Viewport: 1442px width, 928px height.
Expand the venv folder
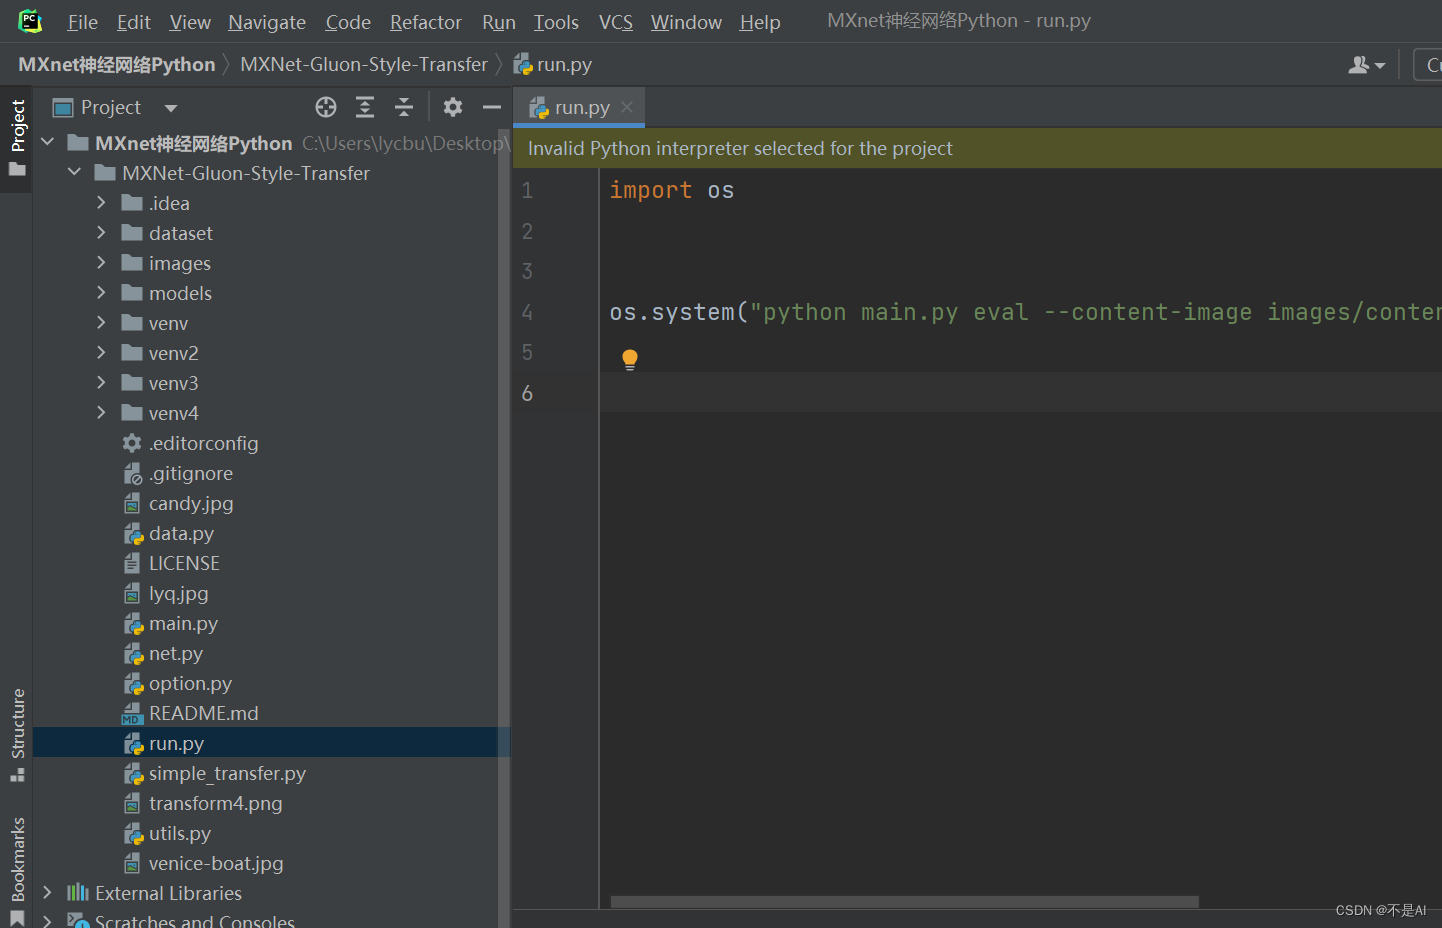[x=101, y=323]
